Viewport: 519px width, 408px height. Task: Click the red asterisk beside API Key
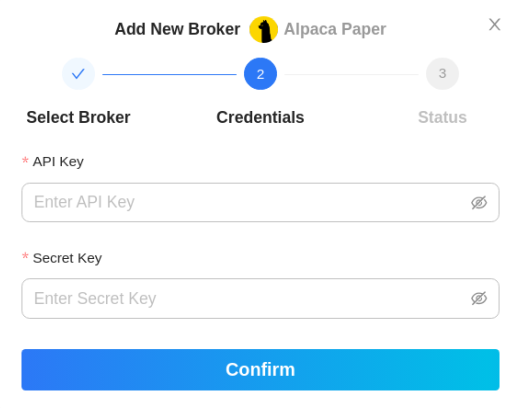tap(25, 160)
